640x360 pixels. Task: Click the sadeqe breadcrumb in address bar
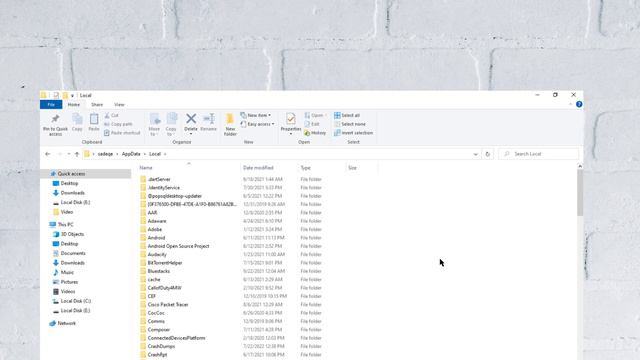pos(105,154)
